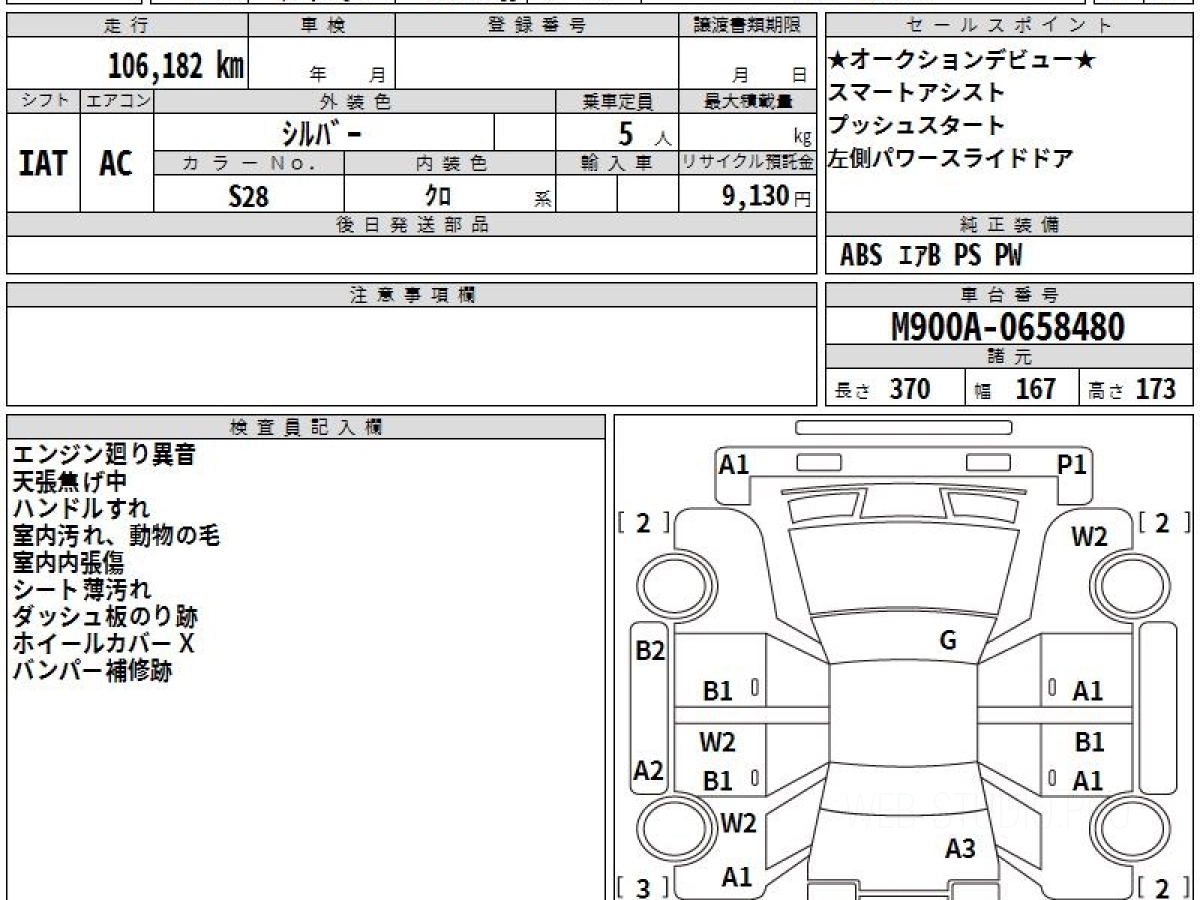Click the ホイールカバー X inspector note
Viewport: 1200px width, 900px height.
(103, 644)
